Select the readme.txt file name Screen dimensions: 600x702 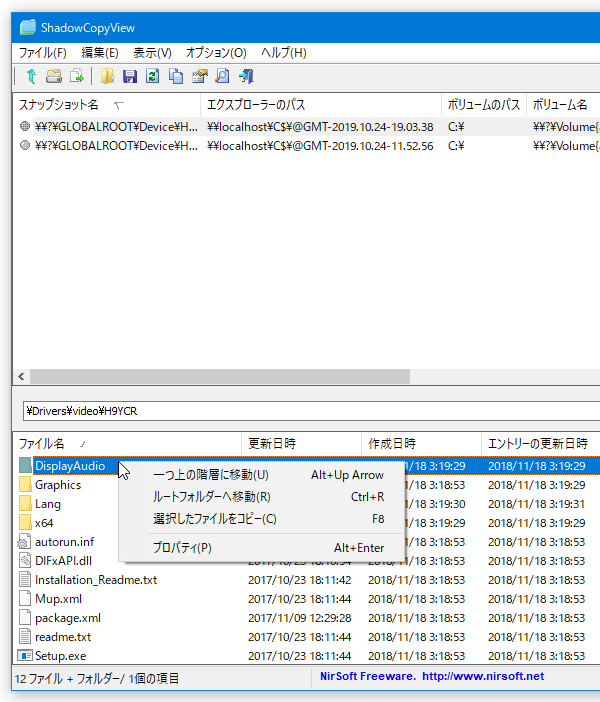pyautogui.click(x=63, y=637)
